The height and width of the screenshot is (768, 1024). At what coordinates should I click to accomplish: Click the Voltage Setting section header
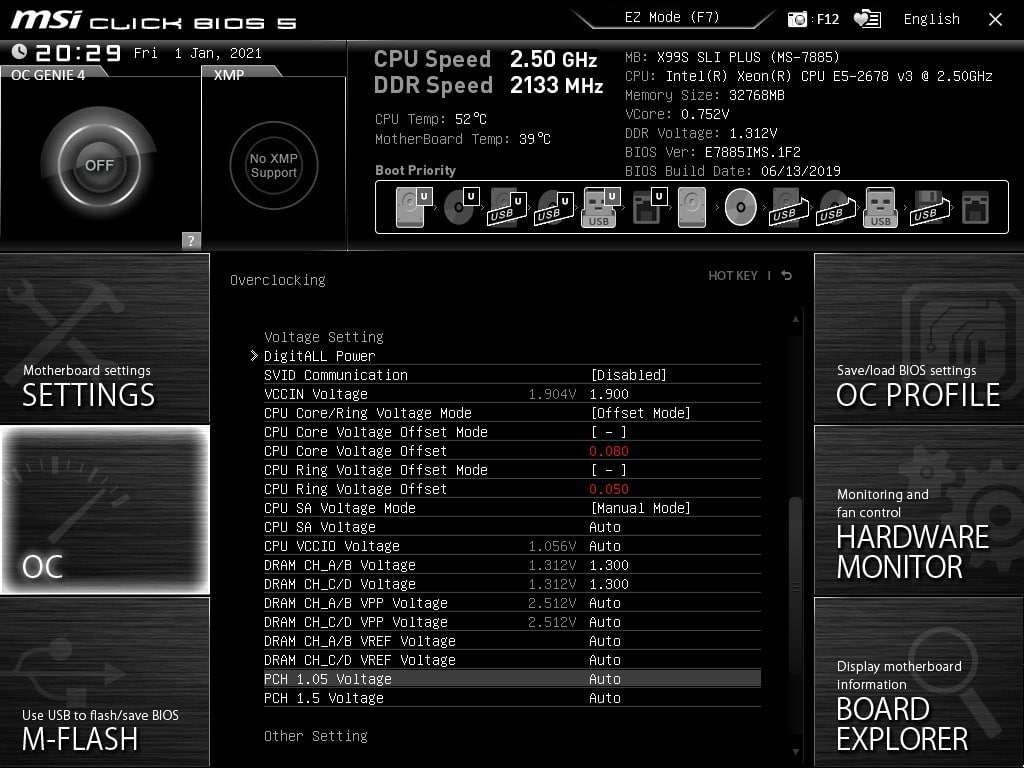[323, 337]
